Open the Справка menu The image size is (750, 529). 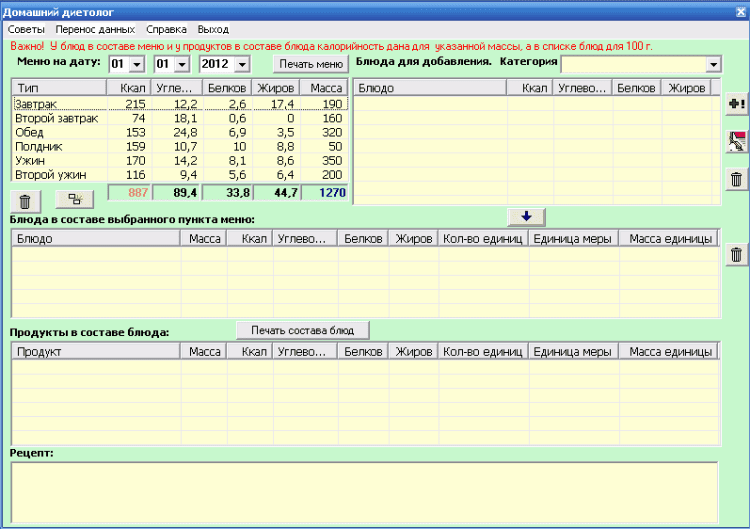click(166, 30)
